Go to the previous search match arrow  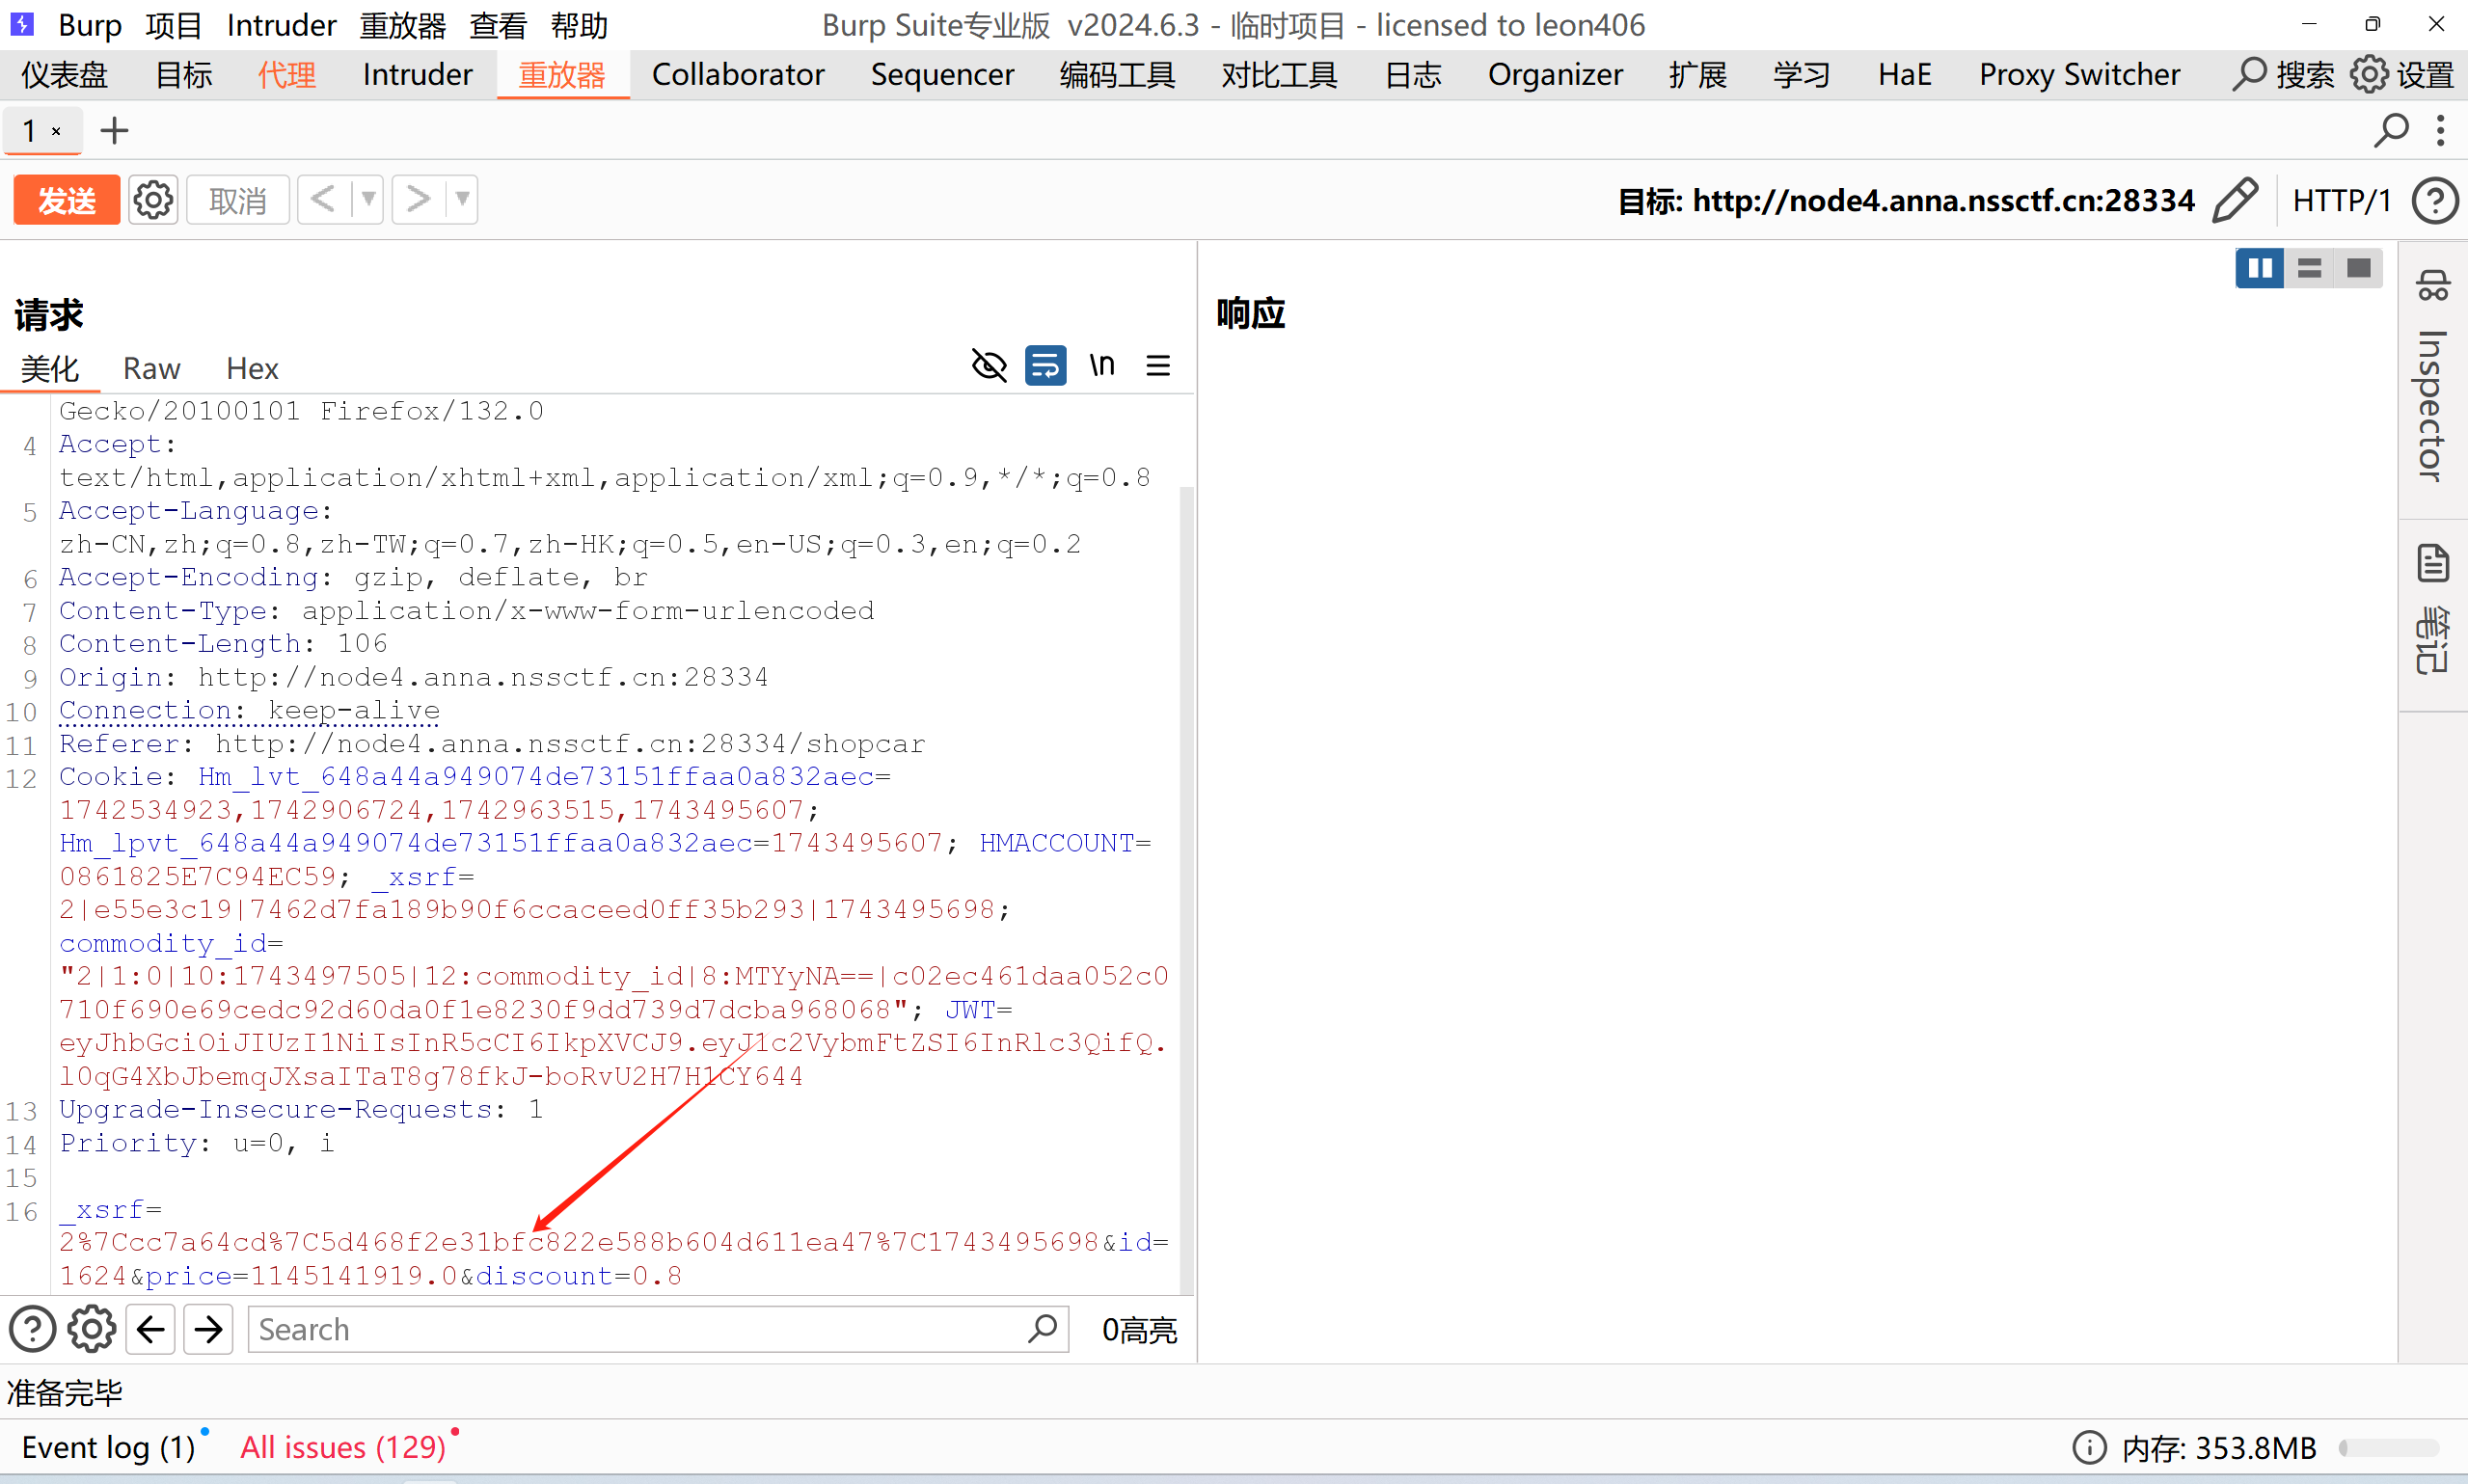tap(151, 1330)
